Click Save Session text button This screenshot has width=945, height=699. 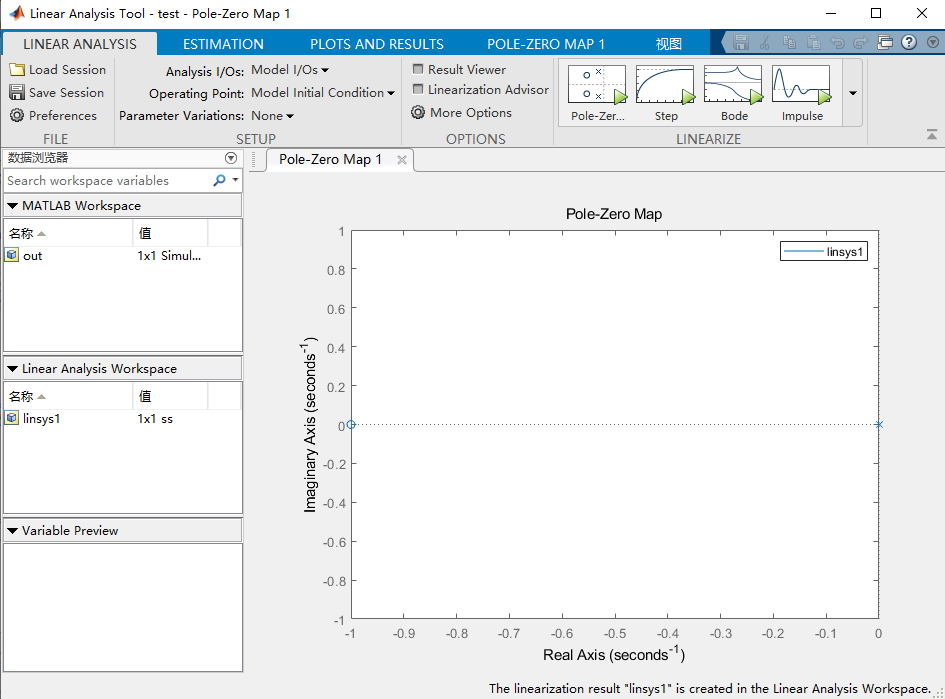pyautogui.click(x=66, y=93)
